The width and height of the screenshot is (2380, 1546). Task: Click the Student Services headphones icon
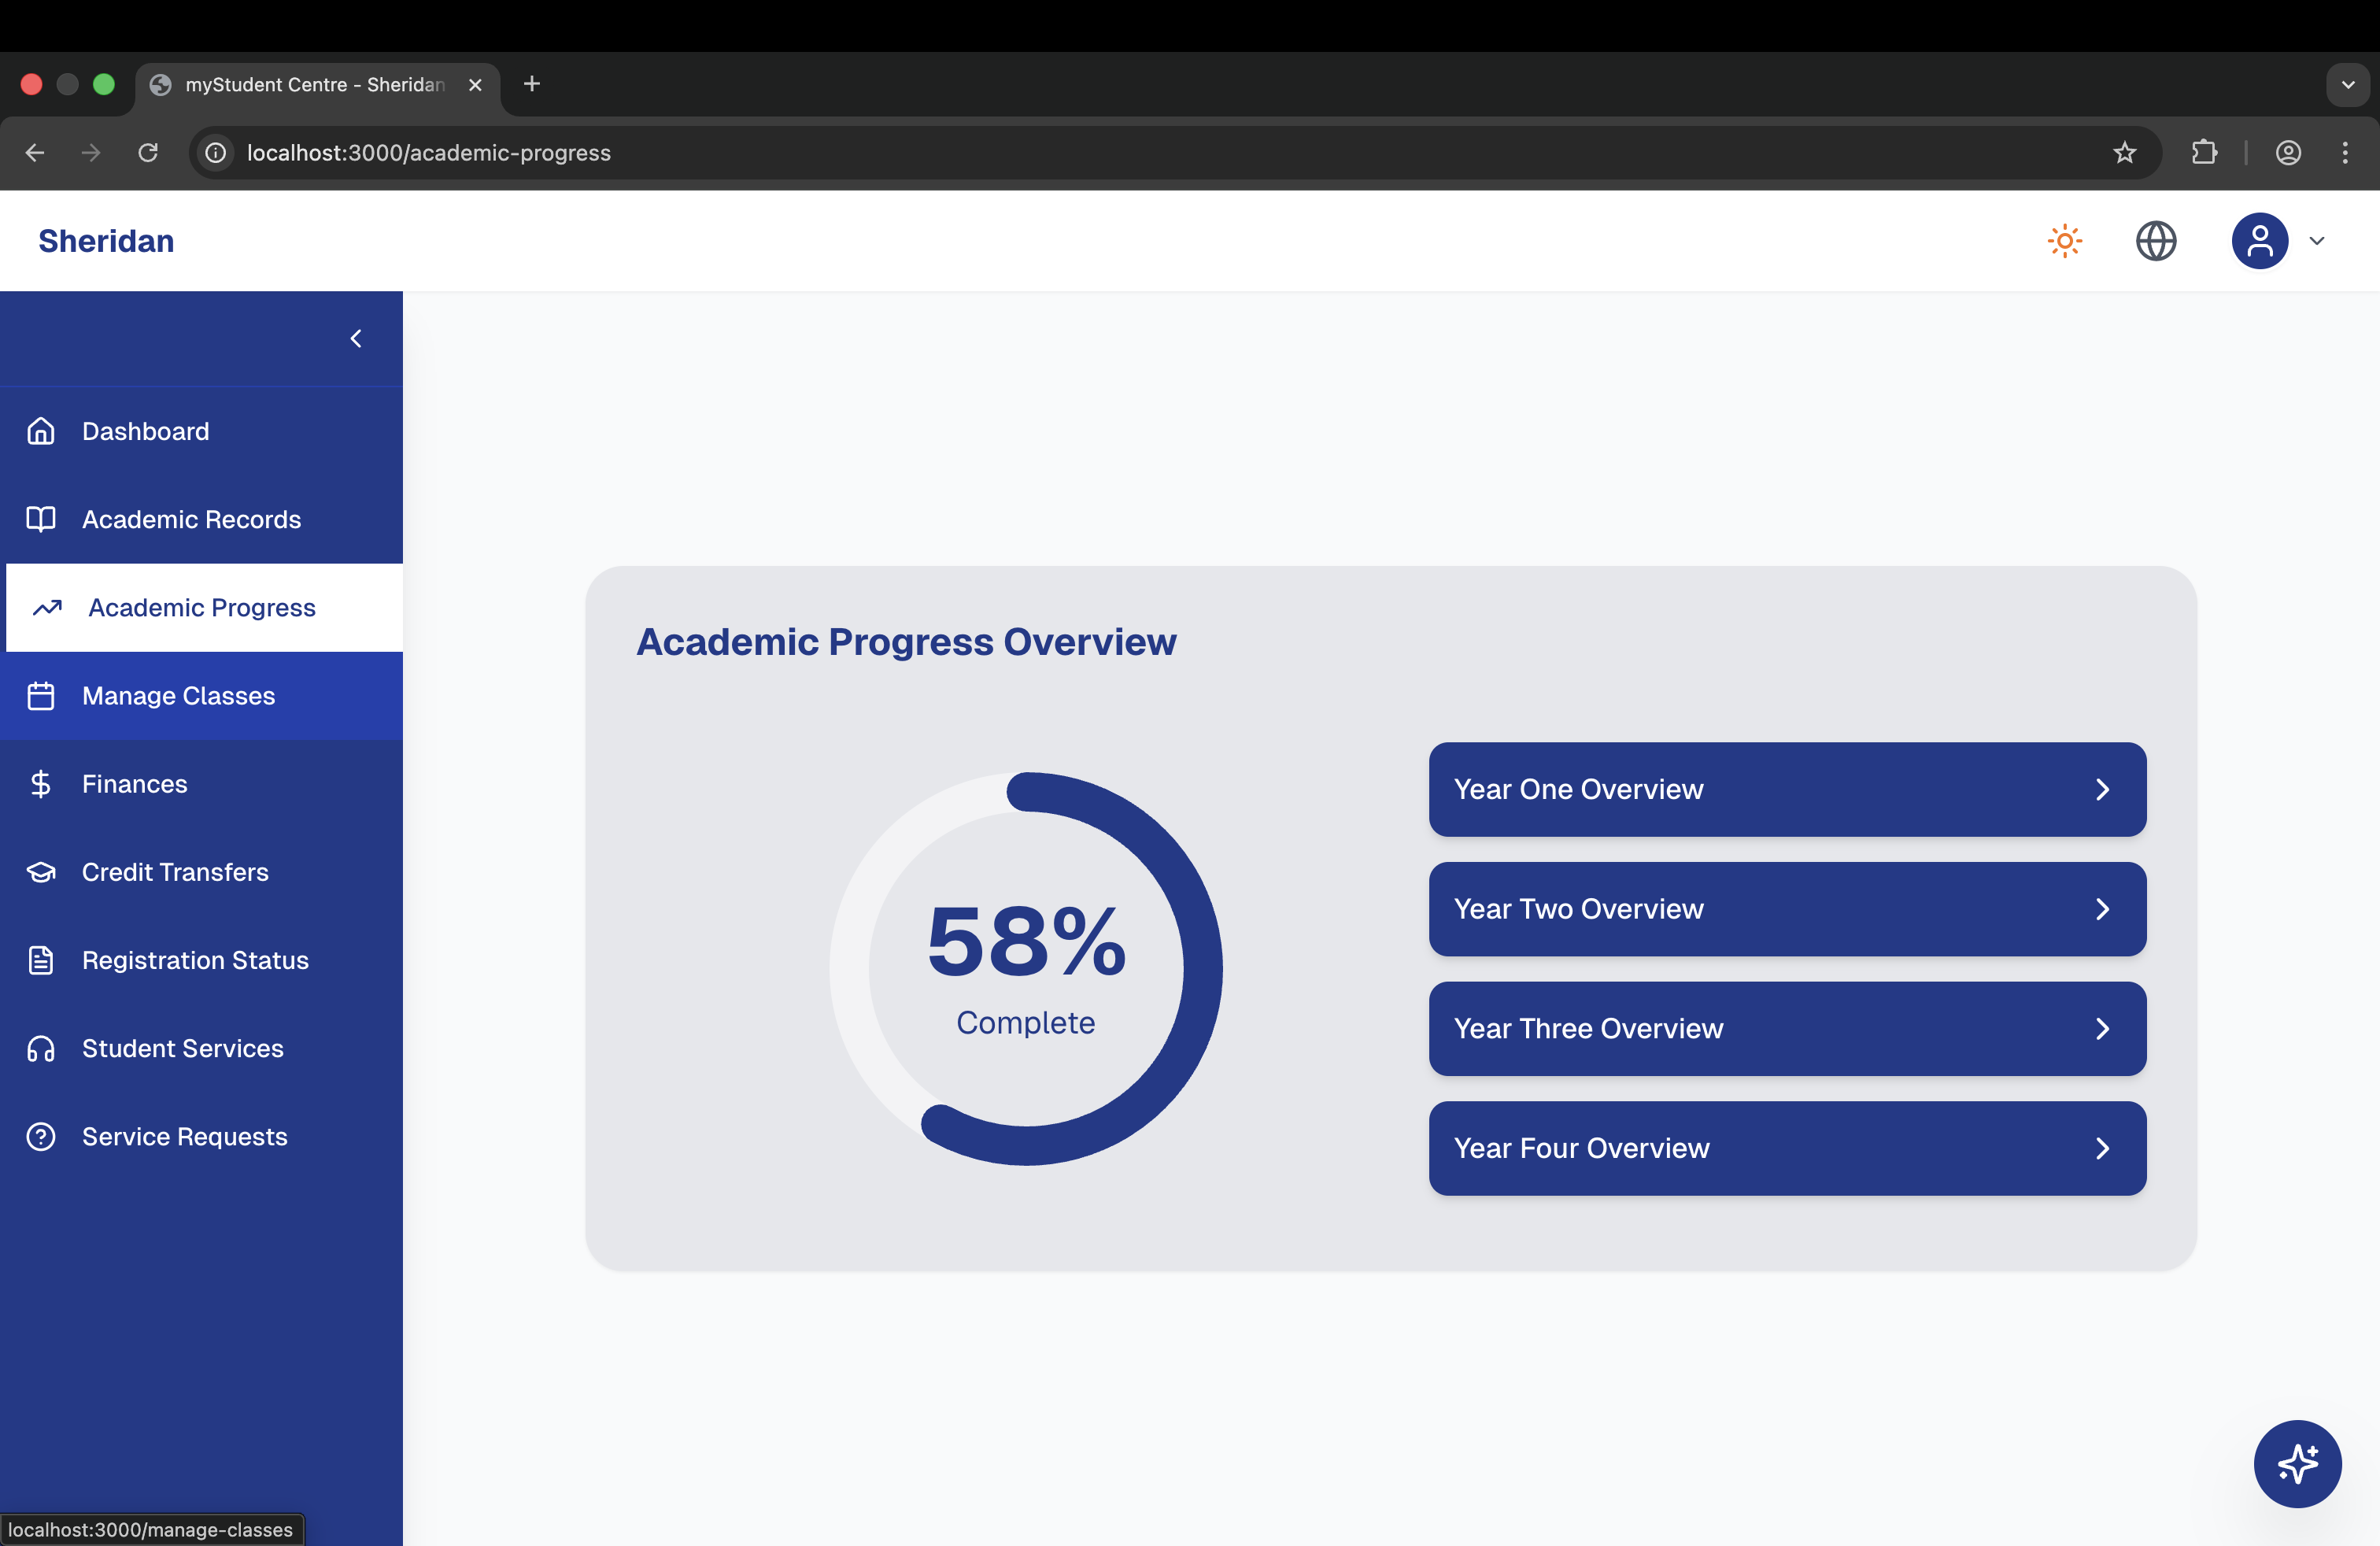41,1048
